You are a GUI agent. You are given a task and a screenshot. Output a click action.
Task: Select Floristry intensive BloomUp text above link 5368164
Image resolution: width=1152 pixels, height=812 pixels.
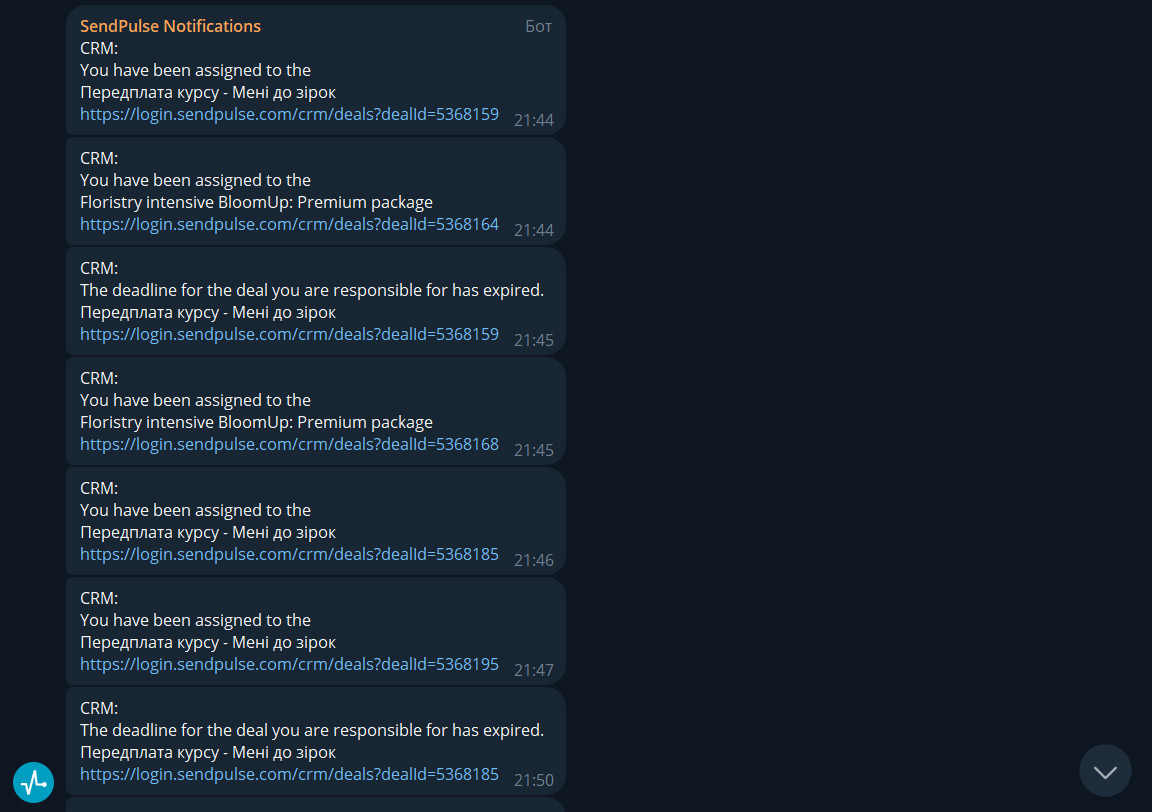click(256, 202)
